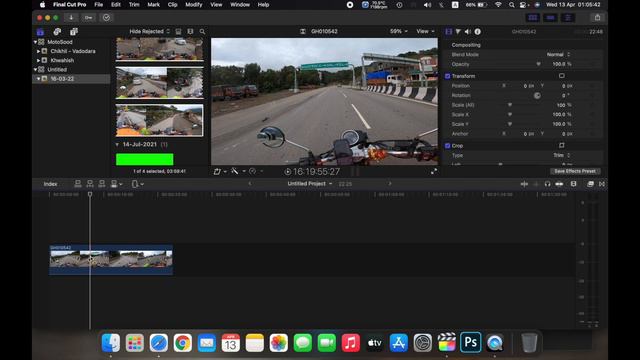Viewport: 640px width, 360px height.
Task: Open Blend Mode Normal dropdown
Action: pyautogui.click(x=558, y=54)
